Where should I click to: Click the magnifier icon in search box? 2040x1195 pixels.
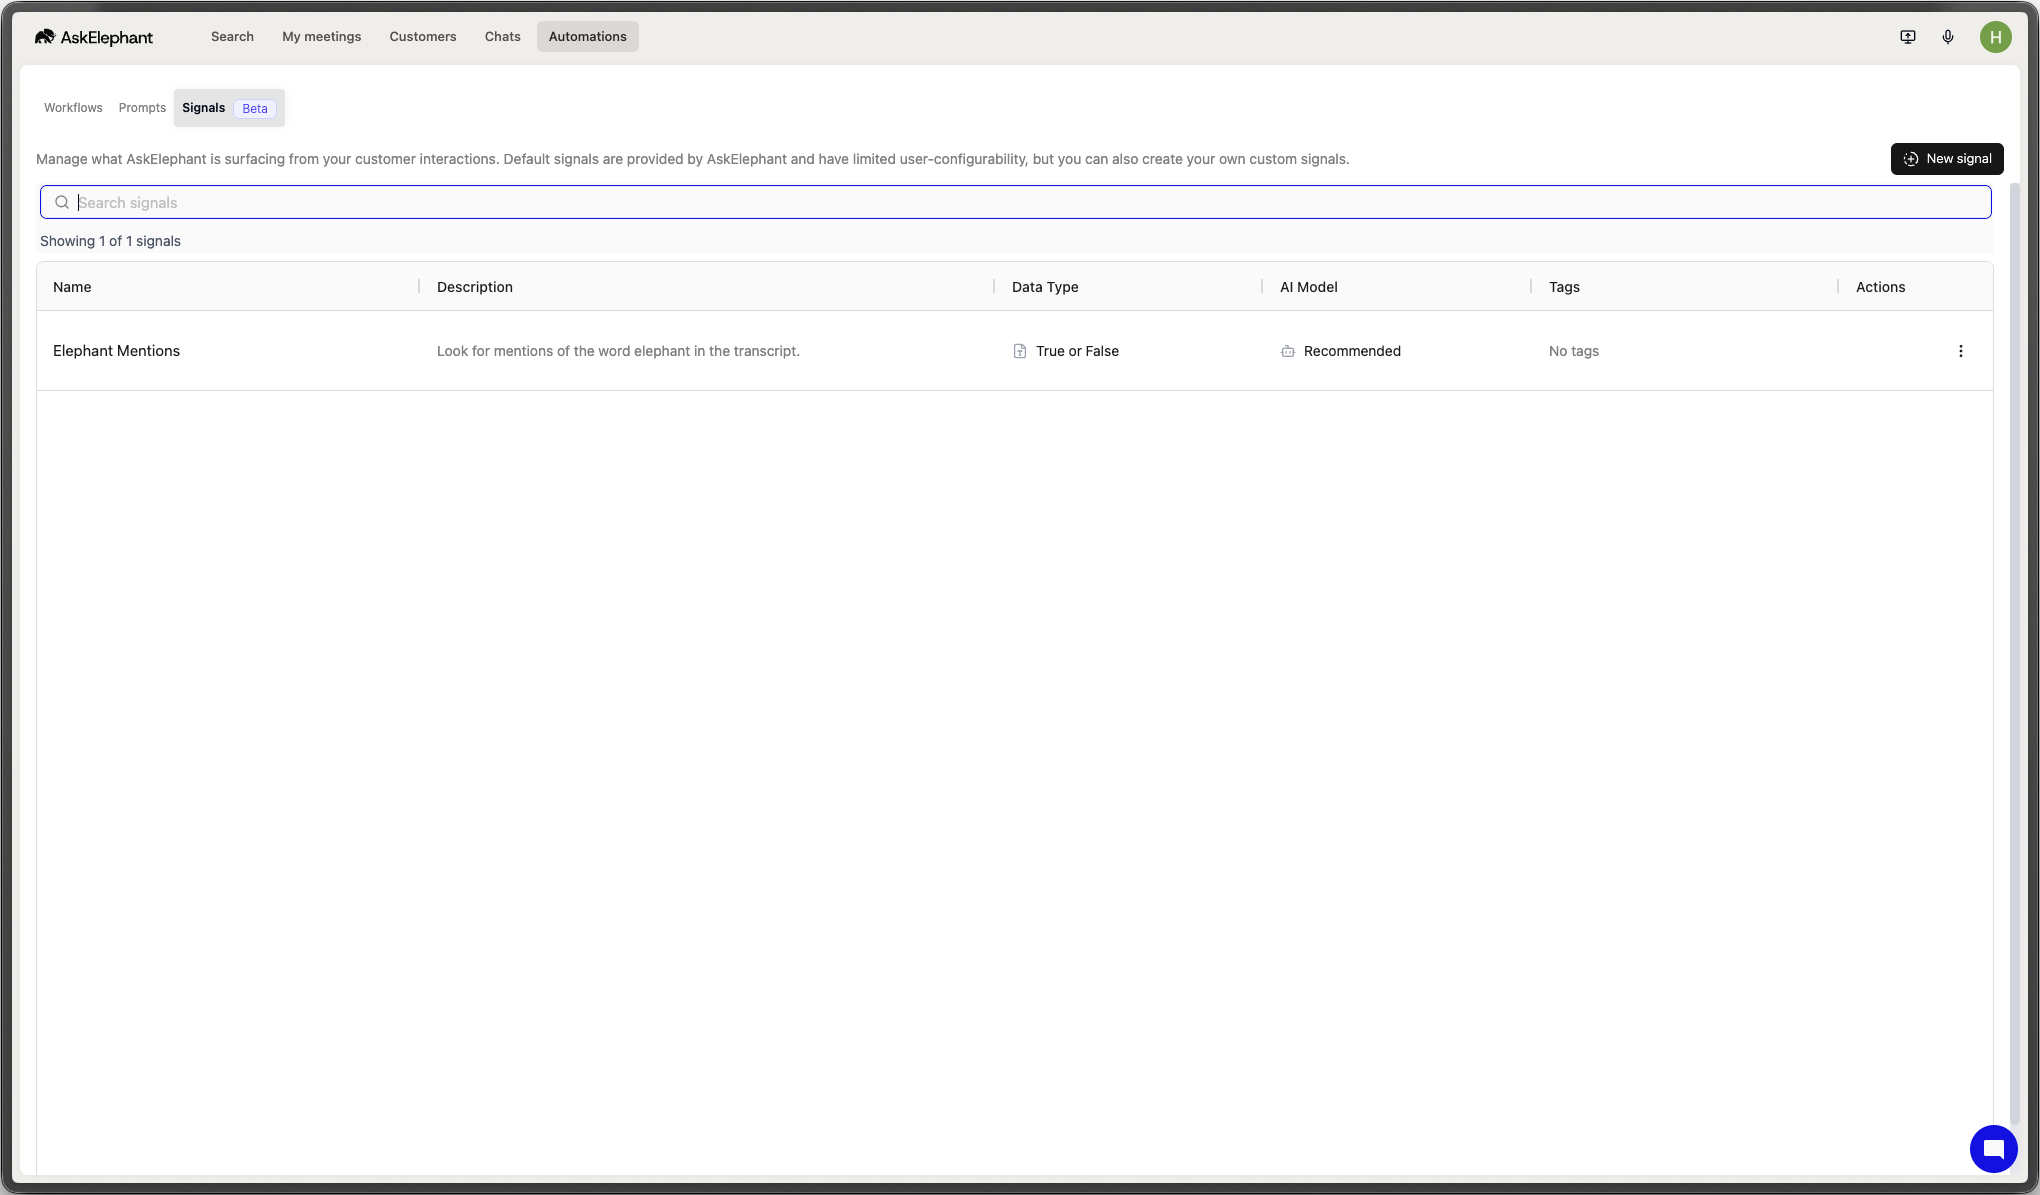point(62,202)
